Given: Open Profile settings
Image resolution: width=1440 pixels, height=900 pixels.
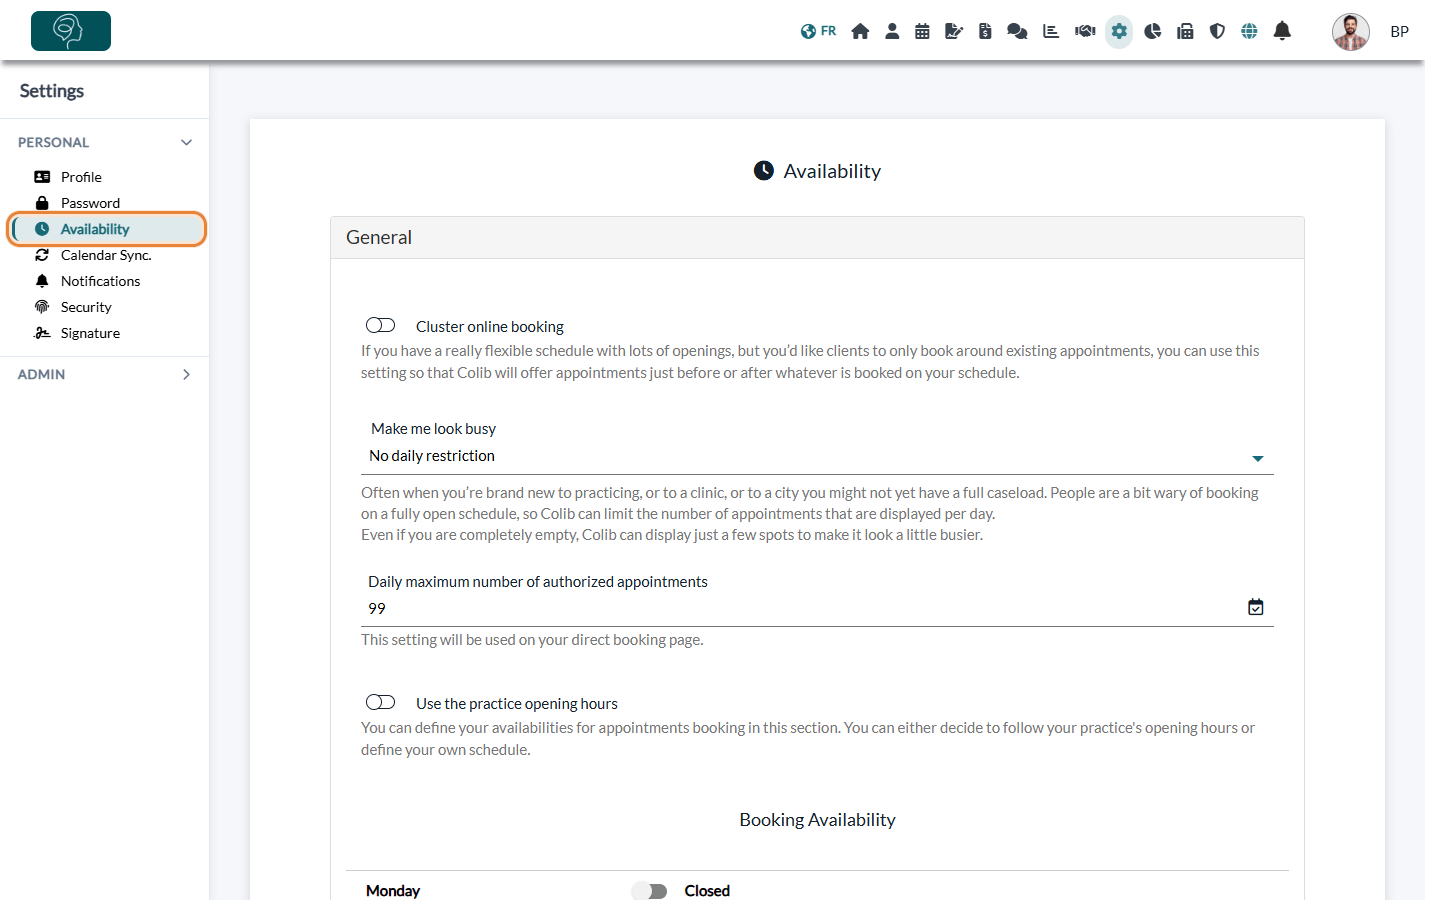Looking at the screenshot, I should [x=81, y=177].
